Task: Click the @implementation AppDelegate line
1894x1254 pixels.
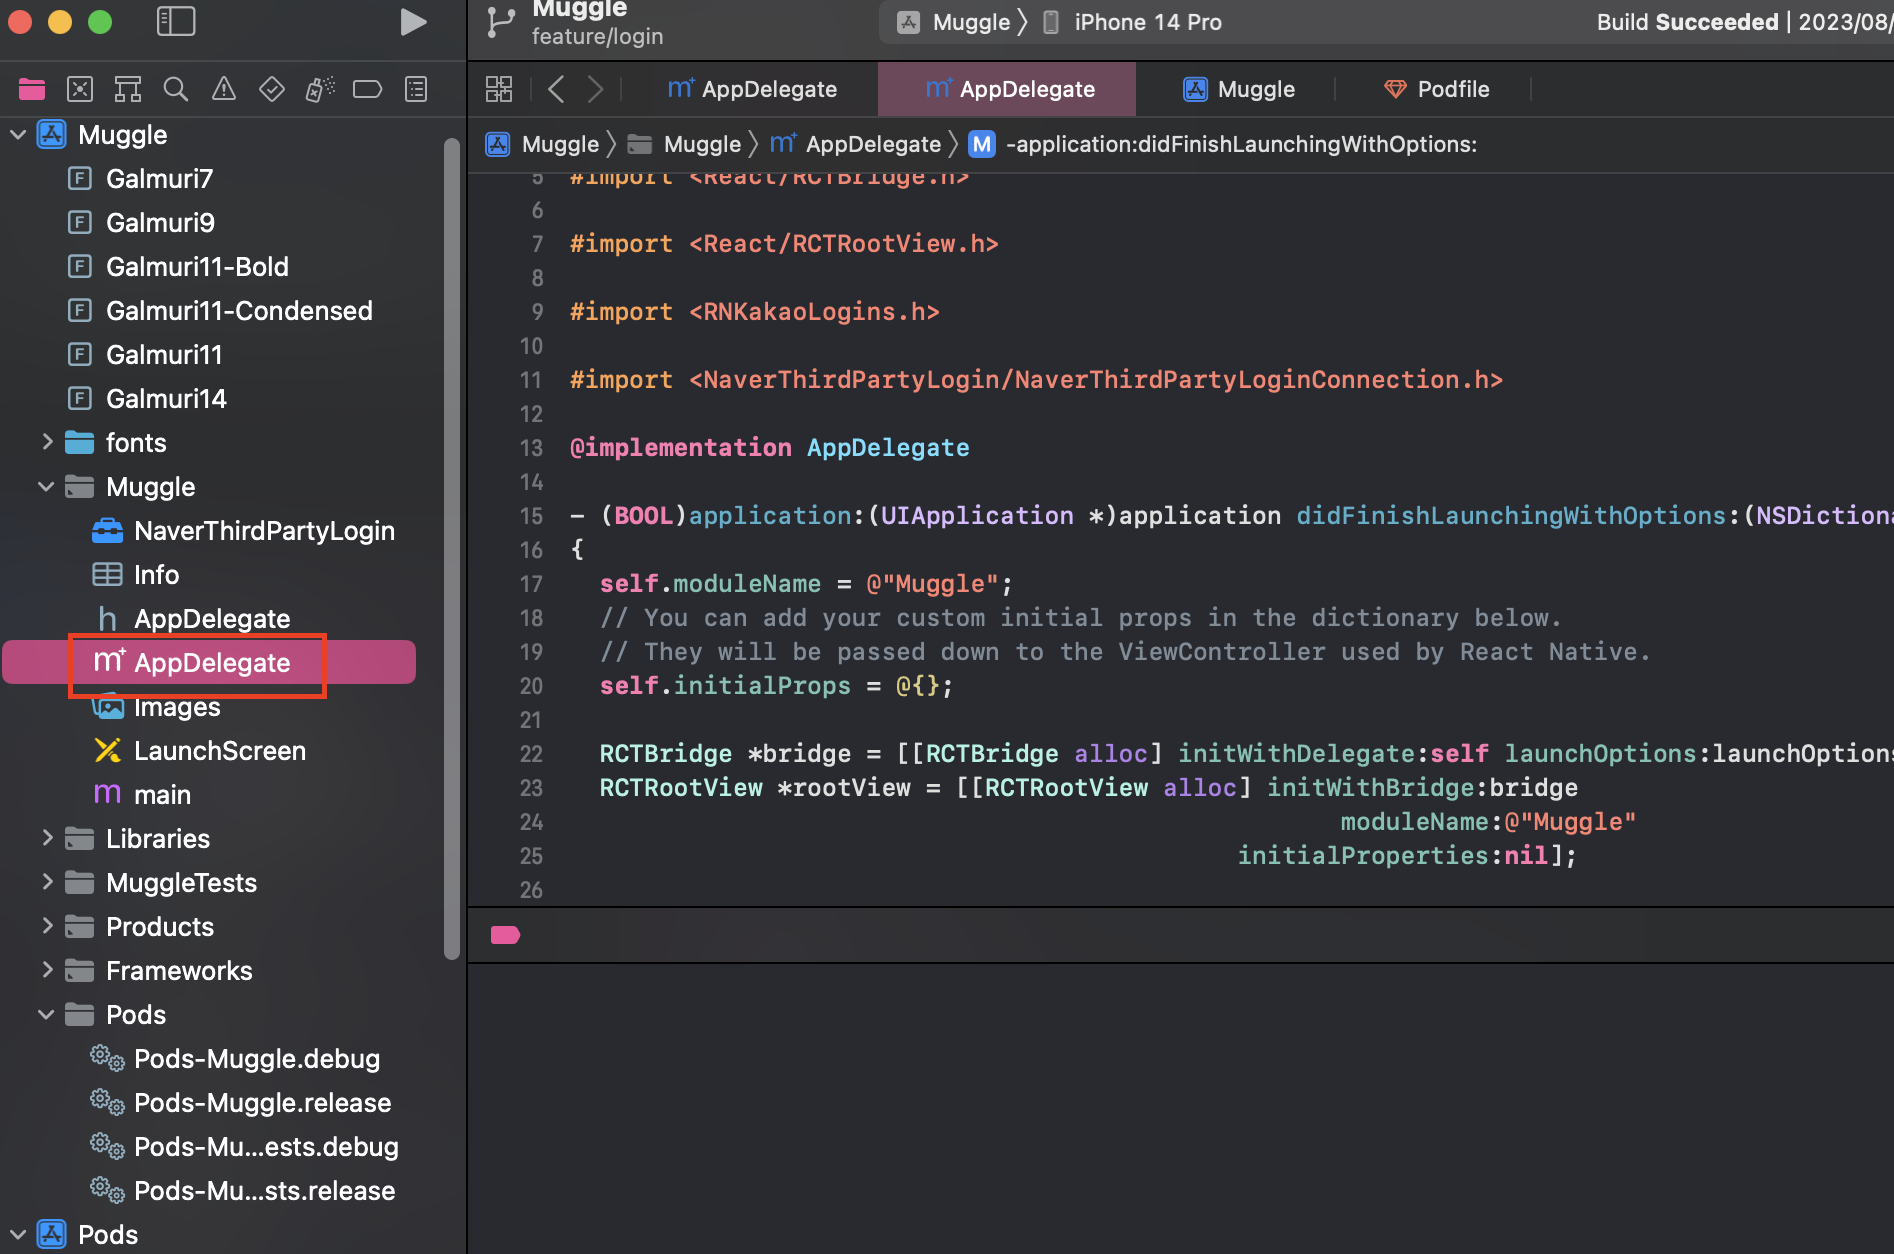Action: 769,448
